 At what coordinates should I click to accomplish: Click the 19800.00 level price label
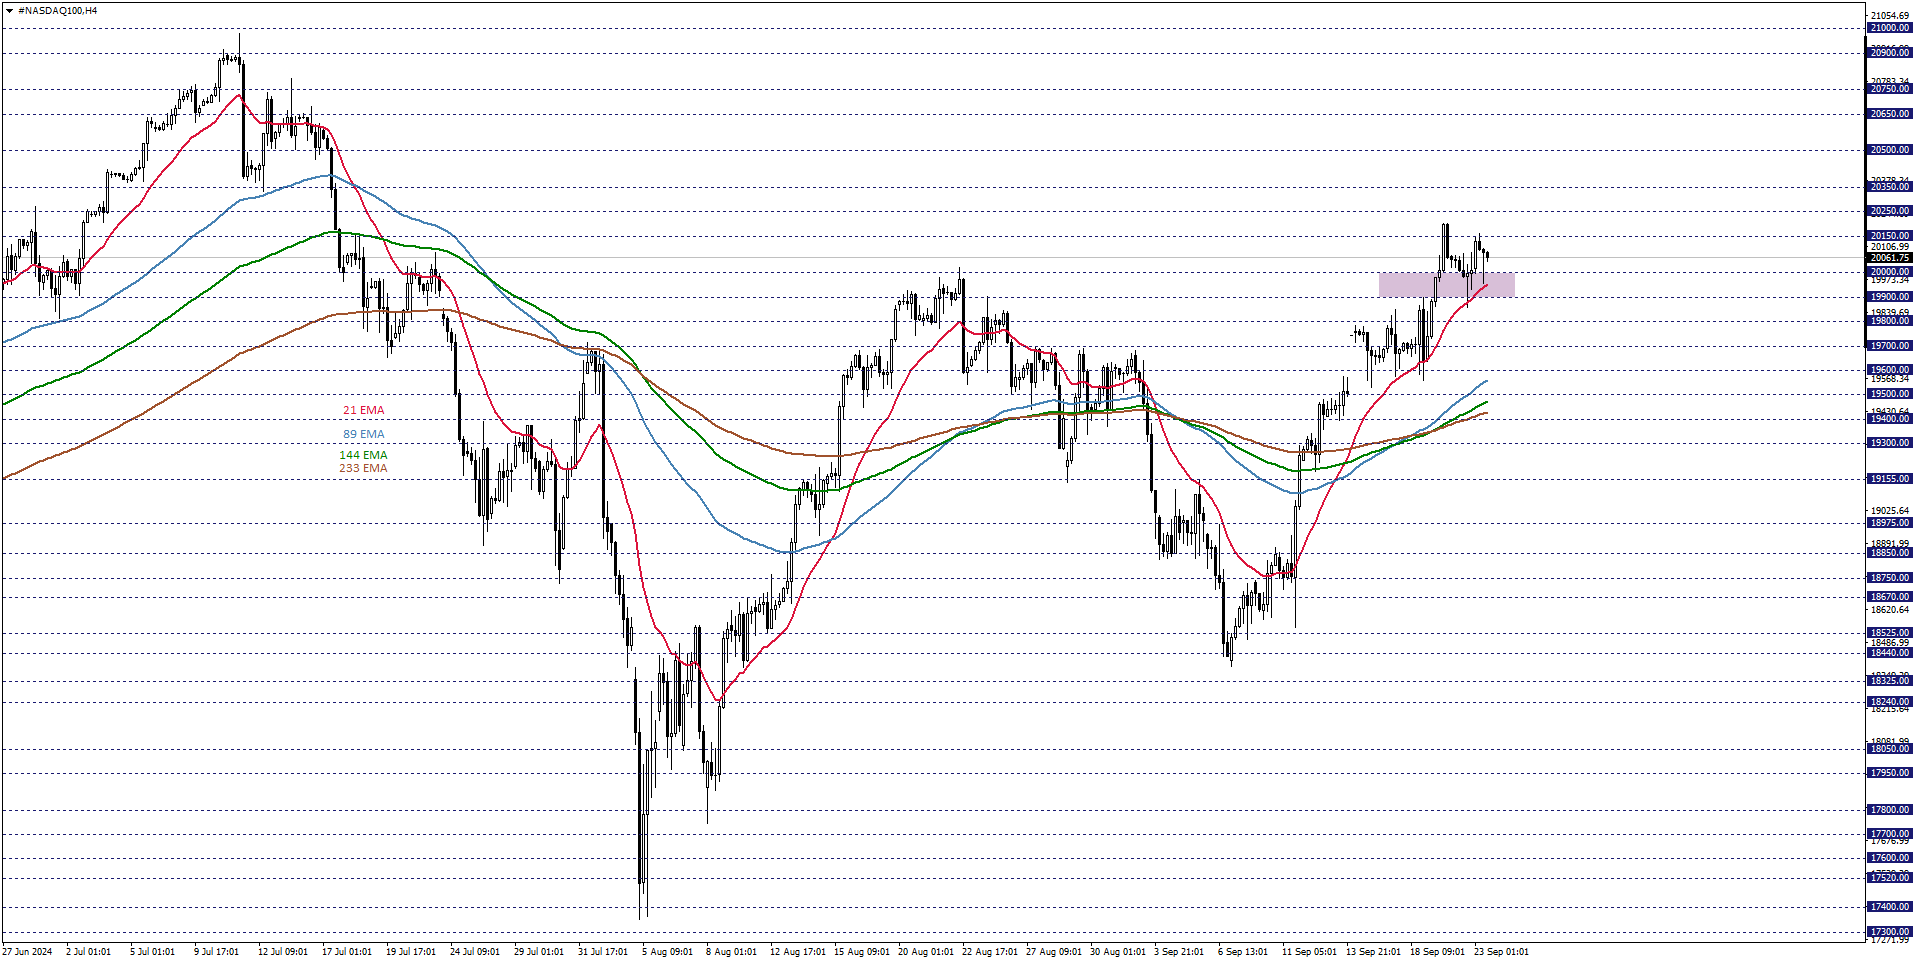coord(1890,321)
